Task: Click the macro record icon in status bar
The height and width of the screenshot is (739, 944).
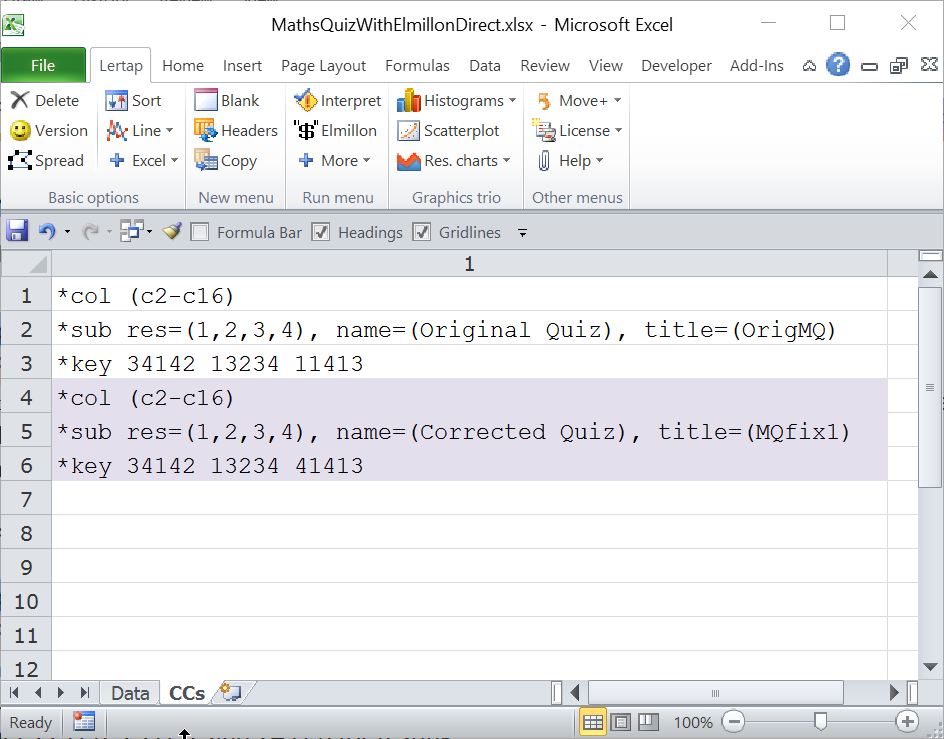Action: click(84, 722)
